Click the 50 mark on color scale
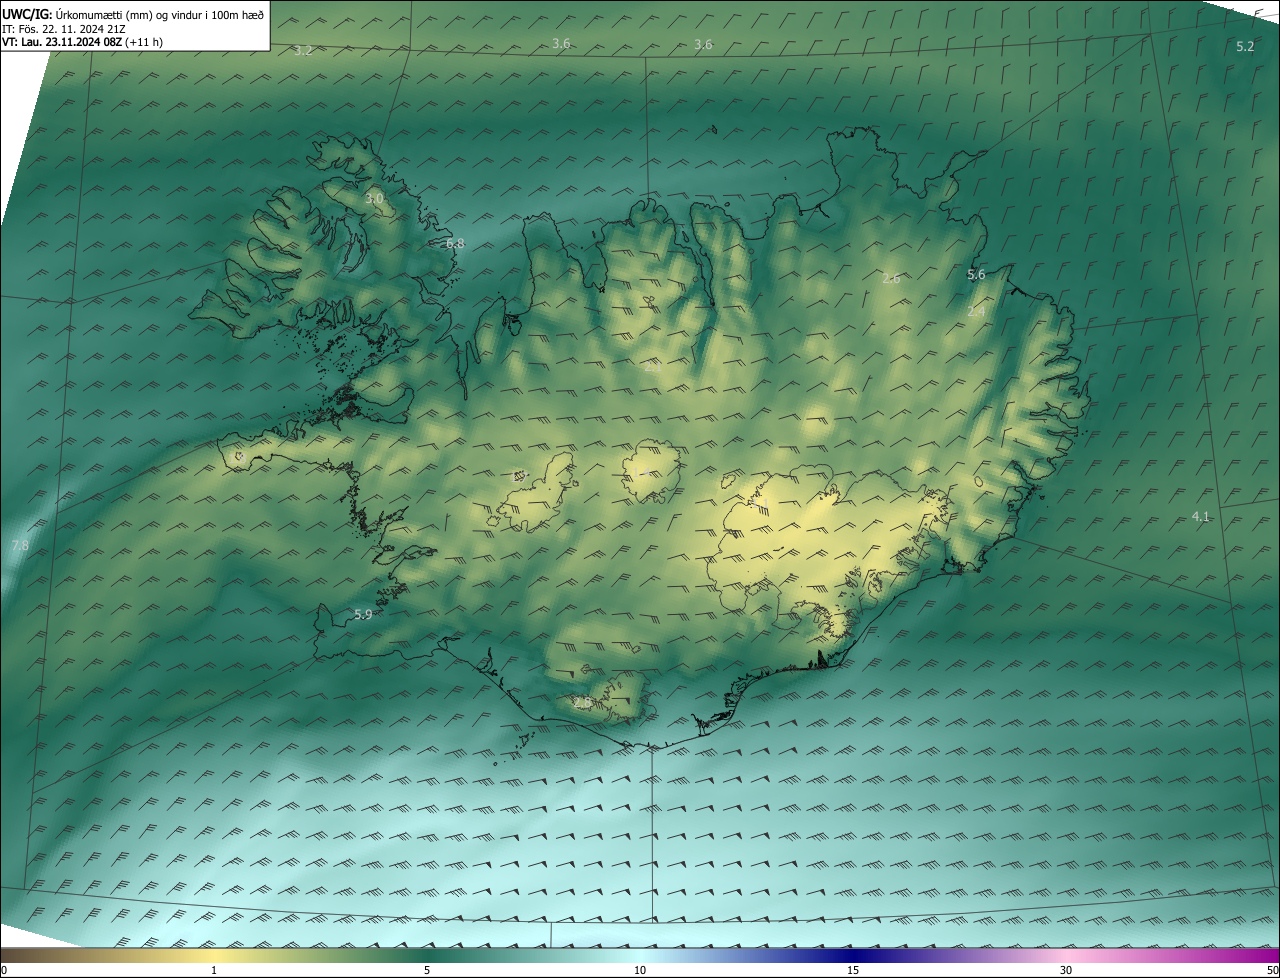The width and height of the screenshot is (1280, 978). click(1272, 970)
